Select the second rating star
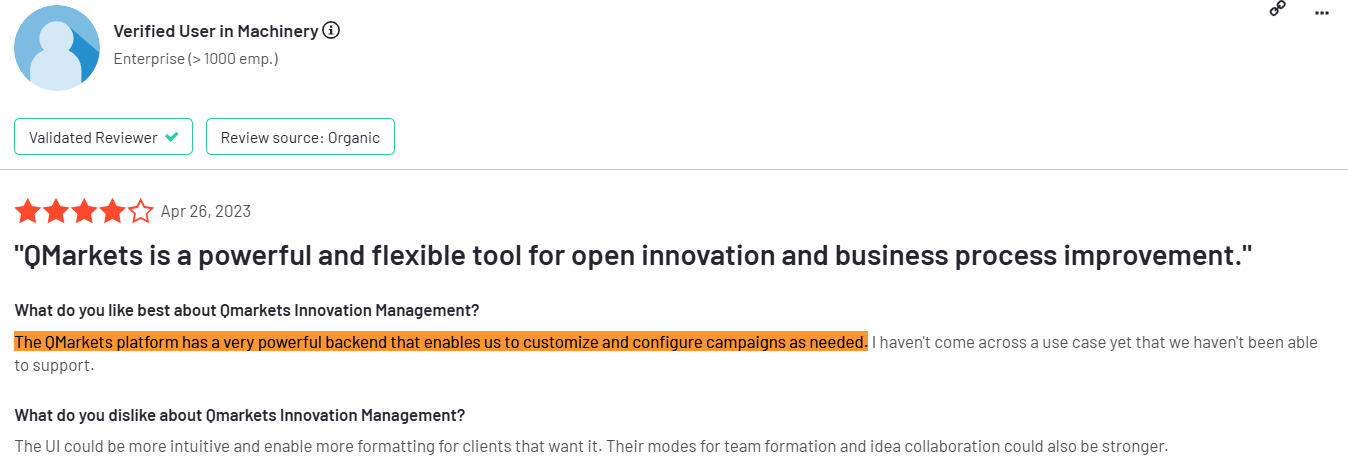 (x=56, y=211)
